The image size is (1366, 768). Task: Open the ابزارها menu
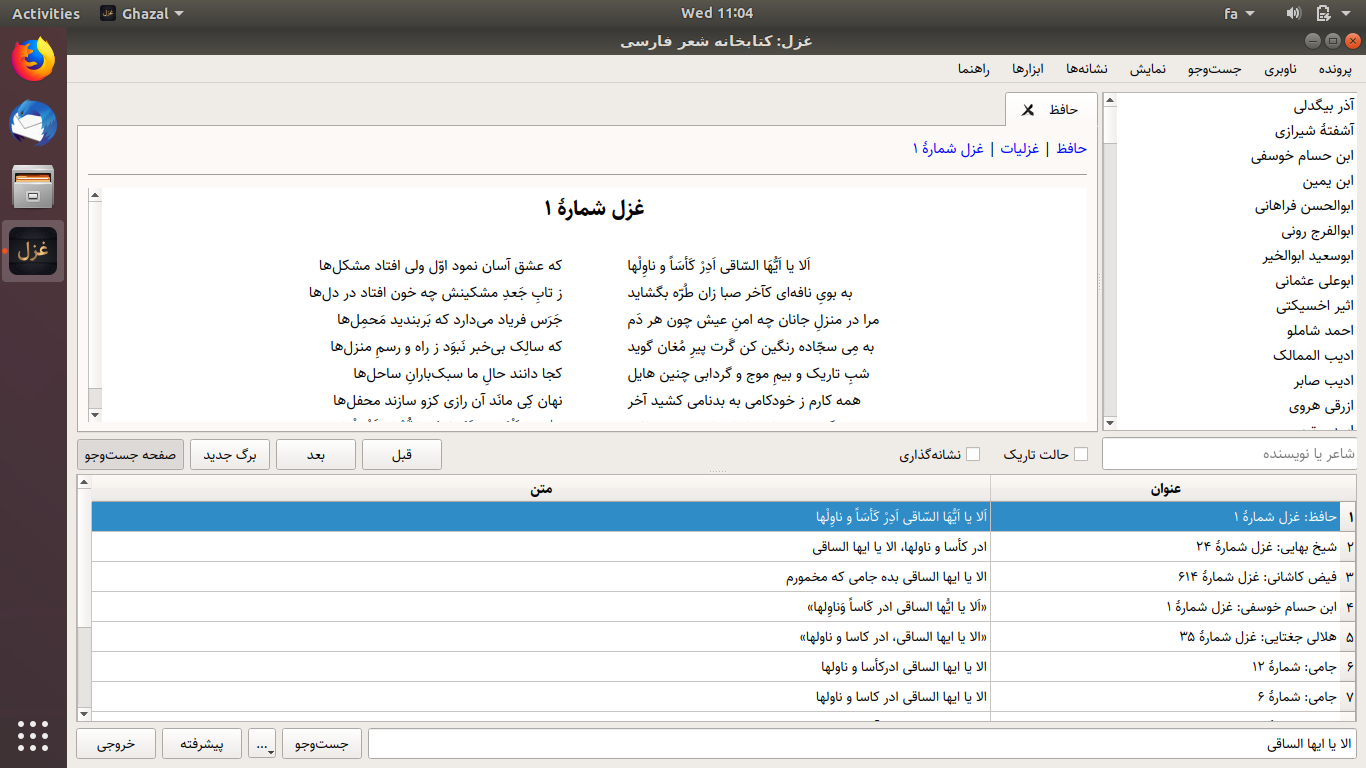click(x=1028, y=69)
